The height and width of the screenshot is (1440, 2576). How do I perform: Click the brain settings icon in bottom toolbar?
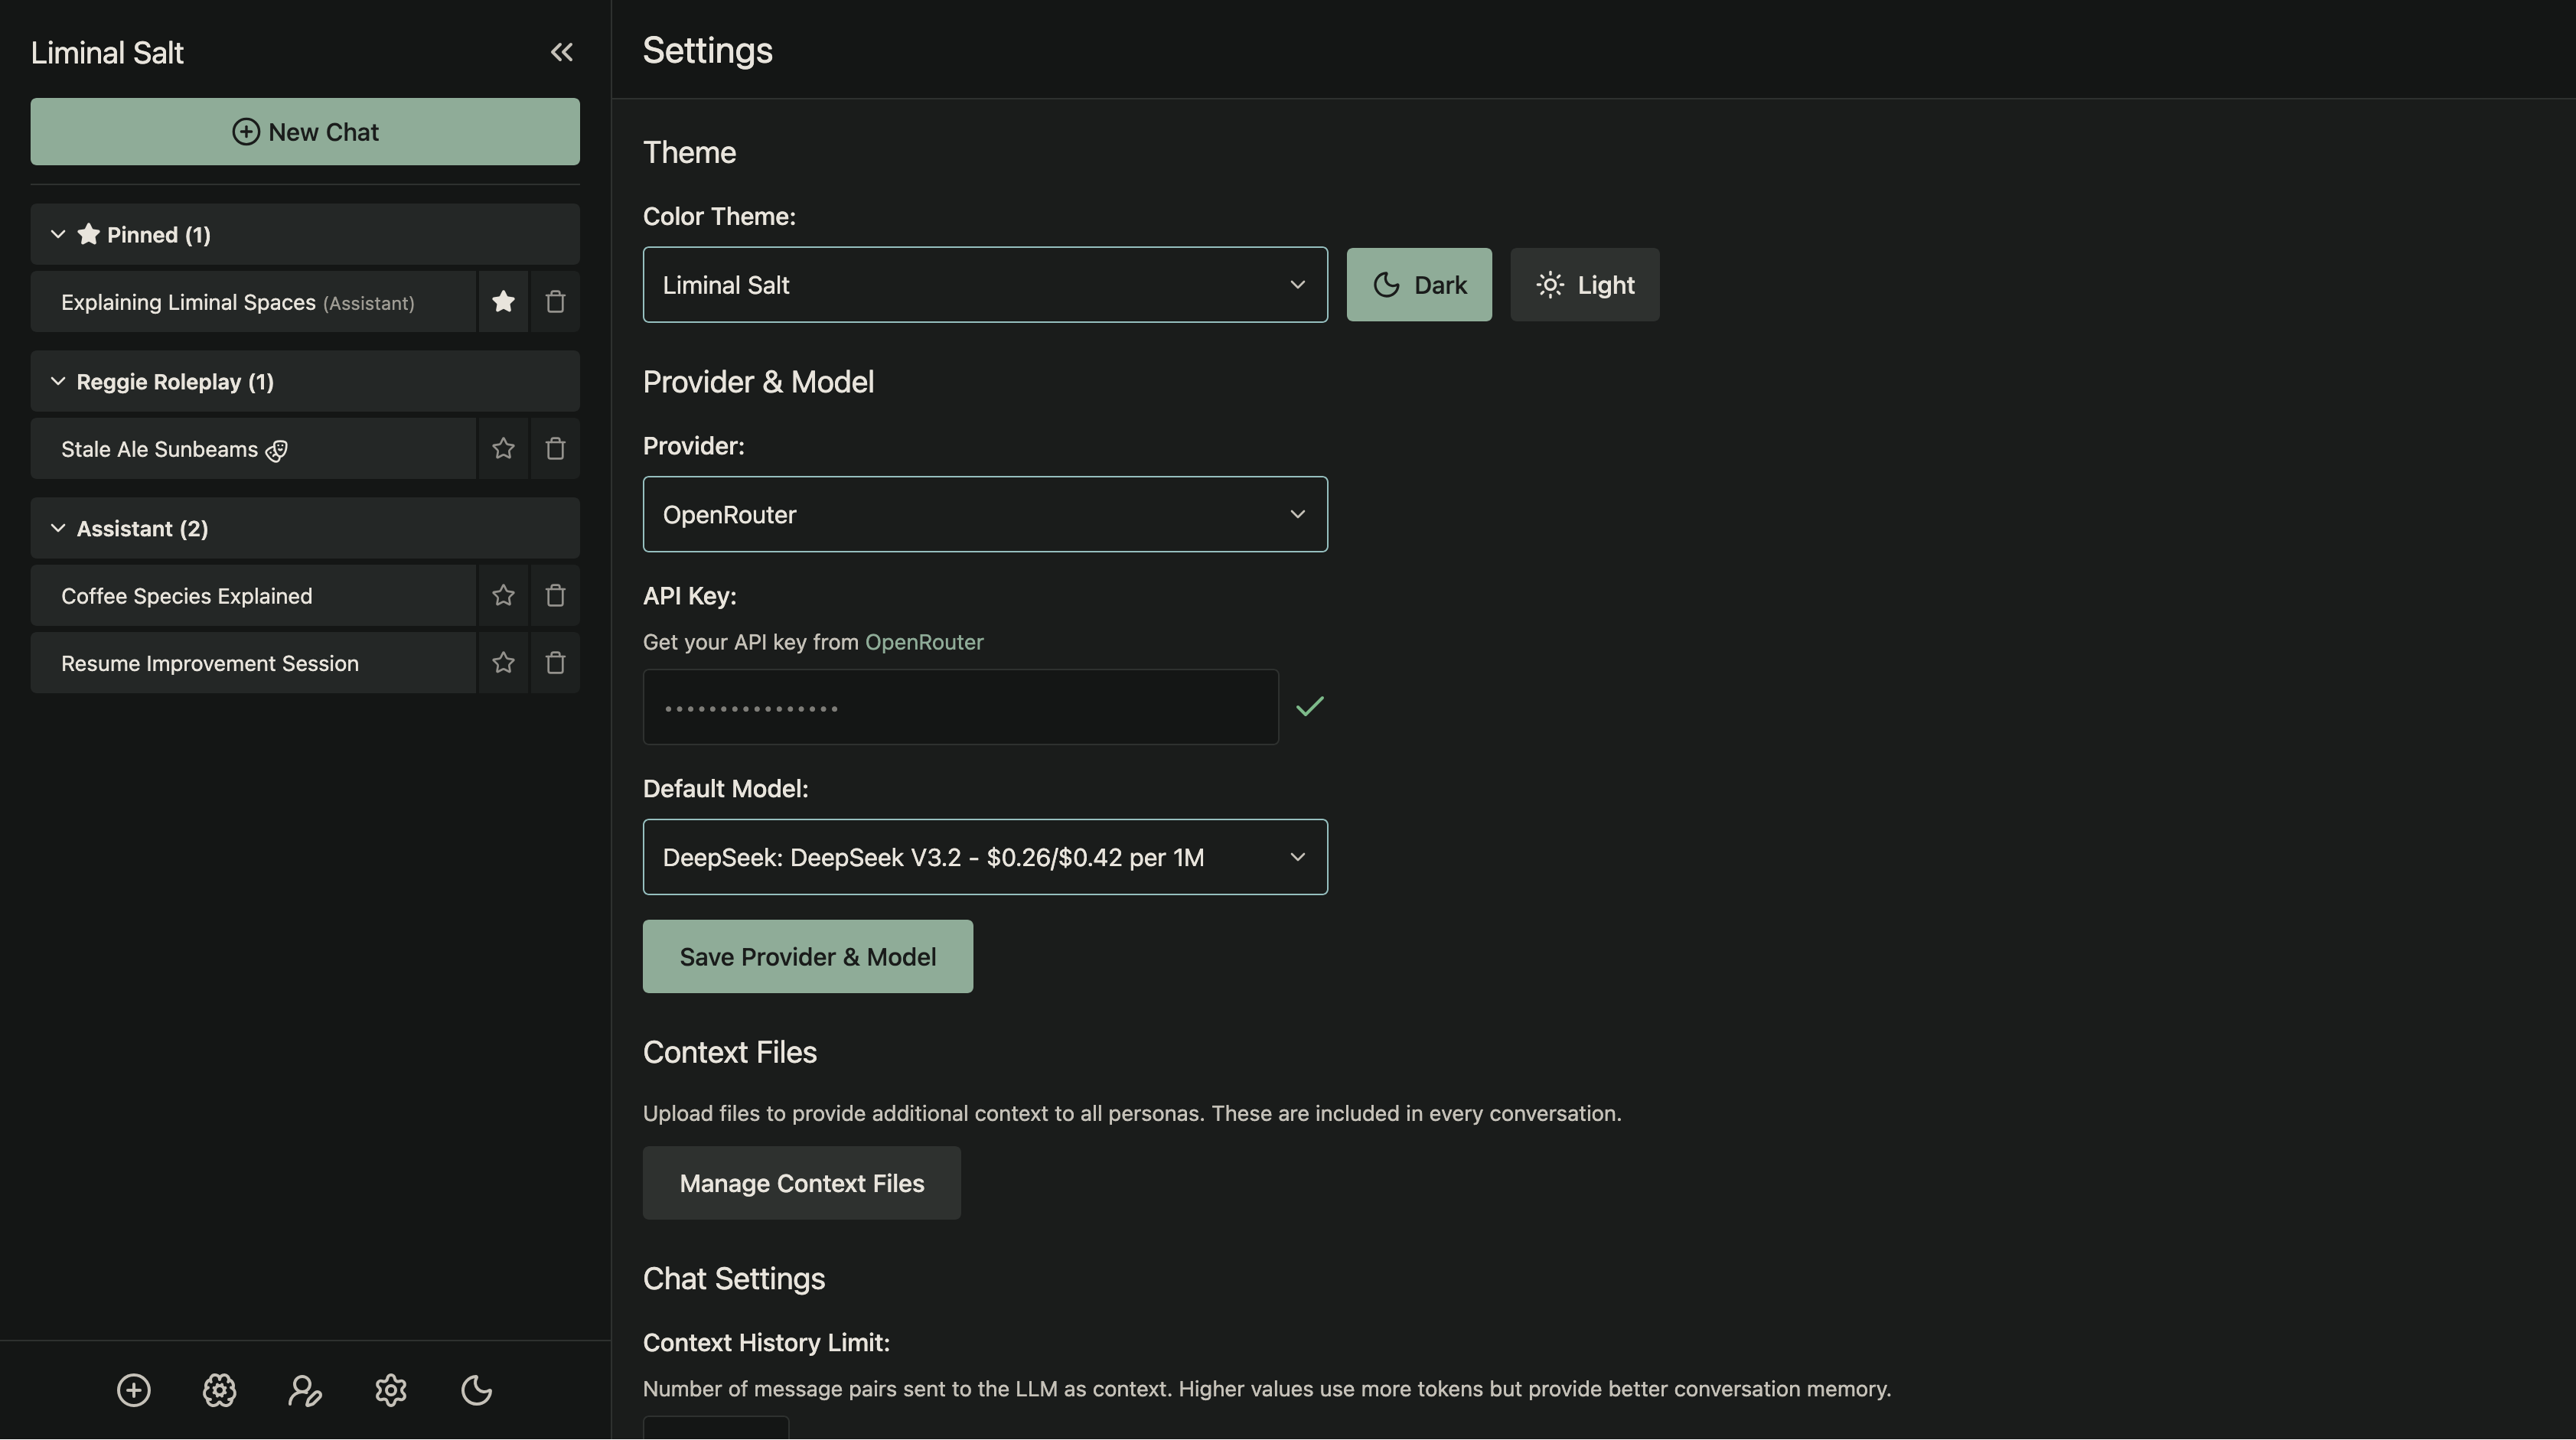pyautogui.click(x=219, y=1390)
